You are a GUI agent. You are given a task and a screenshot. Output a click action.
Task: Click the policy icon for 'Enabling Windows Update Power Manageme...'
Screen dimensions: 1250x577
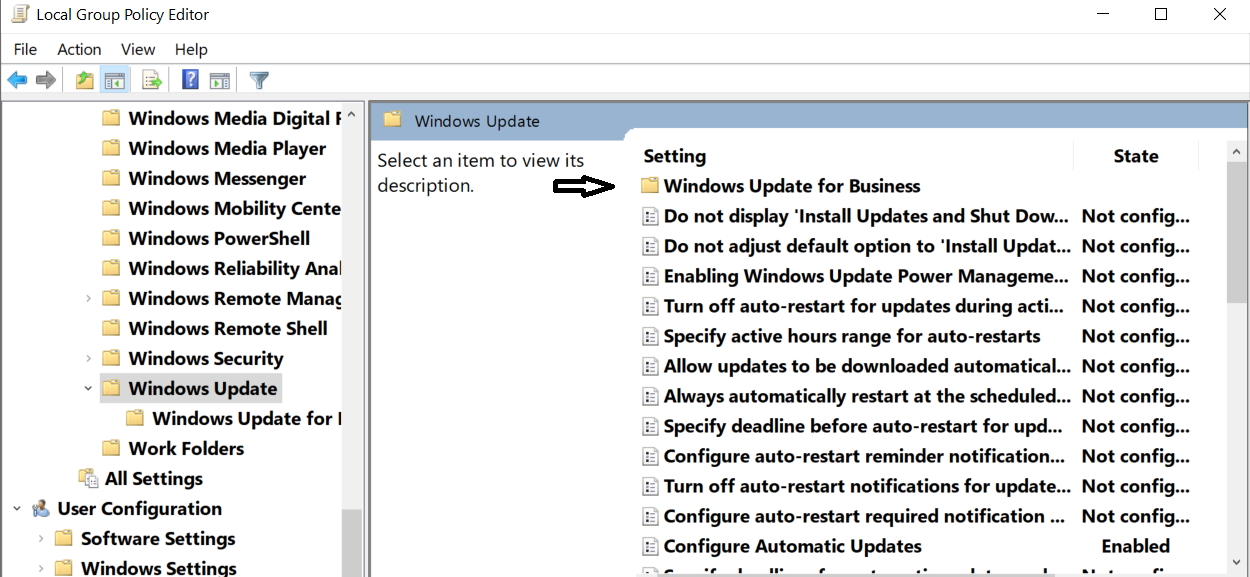coord(650,276)
